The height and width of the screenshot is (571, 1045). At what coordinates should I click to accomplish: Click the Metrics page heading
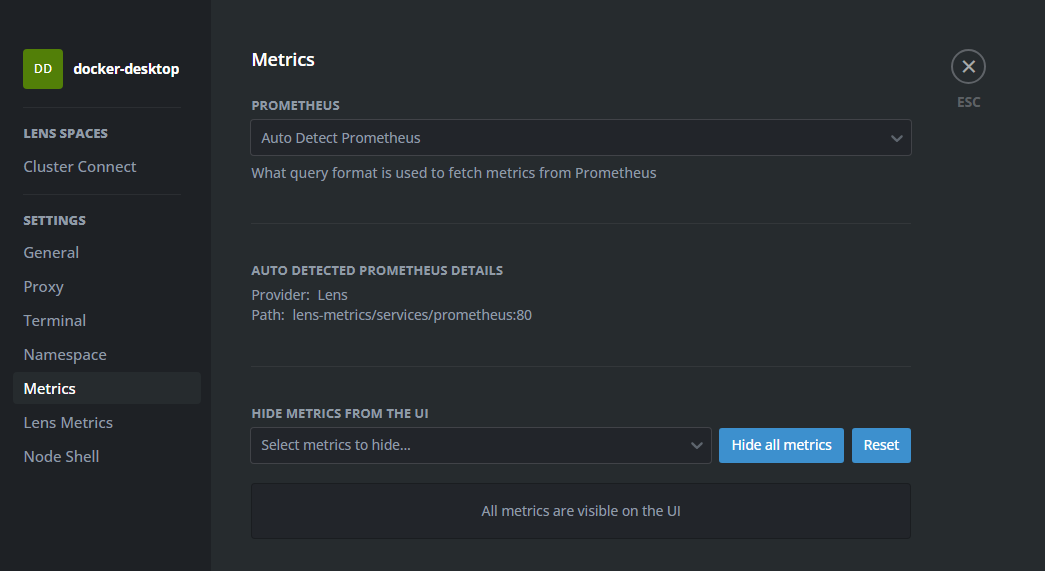point(283,59)
